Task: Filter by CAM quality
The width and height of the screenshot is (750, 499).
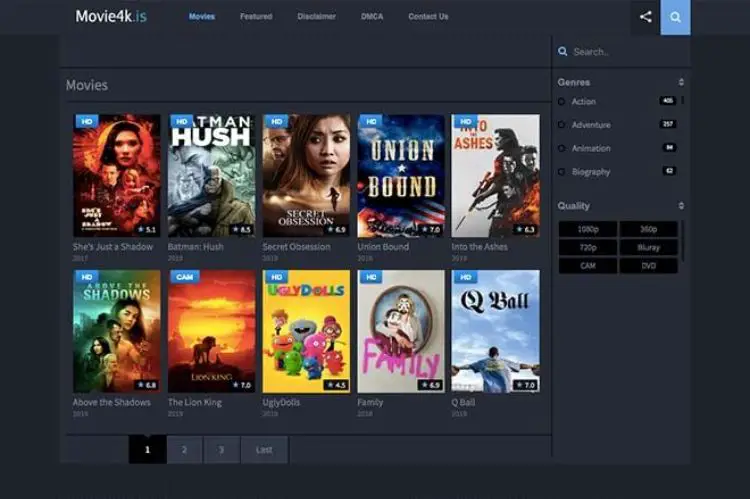Action: (x=588, y=266)
